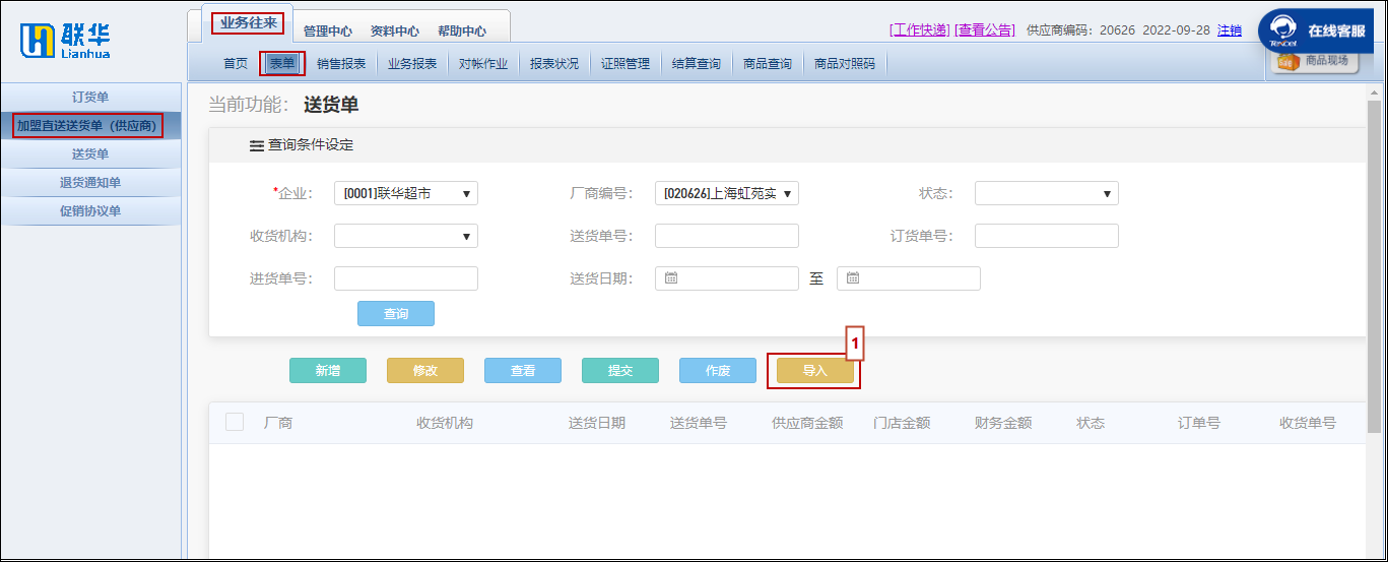
Task: Click the Lianhua logo
Action: point(65,40)
